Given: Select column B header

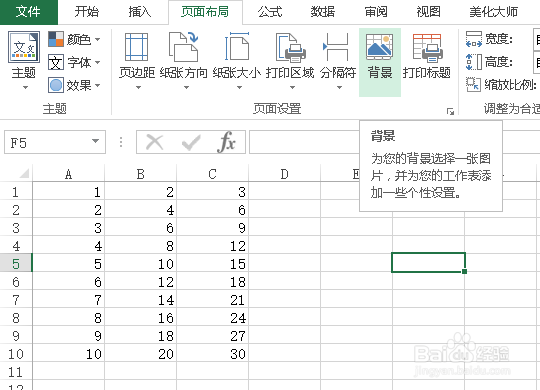Looking at the screenshot, I should tap(141, 174).
